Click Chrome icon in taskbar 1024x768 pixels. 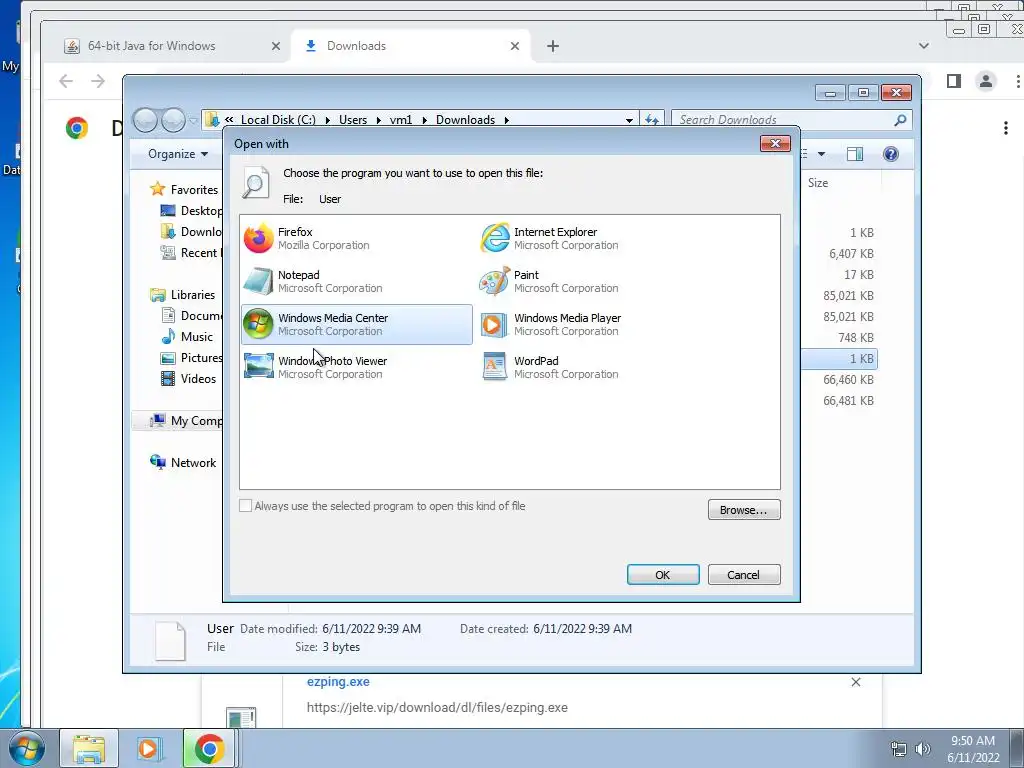coord(209,748)
